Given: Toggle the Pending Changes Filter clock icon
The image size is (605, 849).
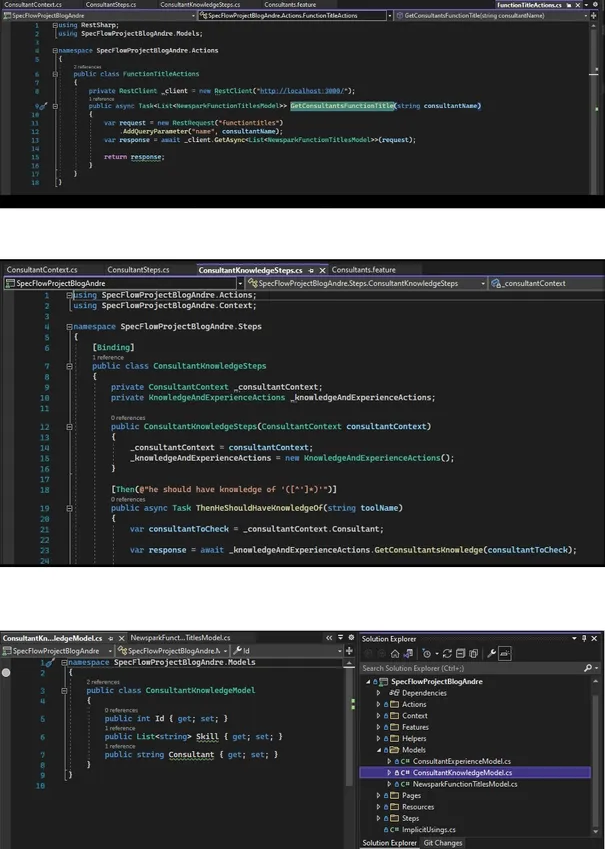Looking at the screenshot, I should [x=427, y=654].
